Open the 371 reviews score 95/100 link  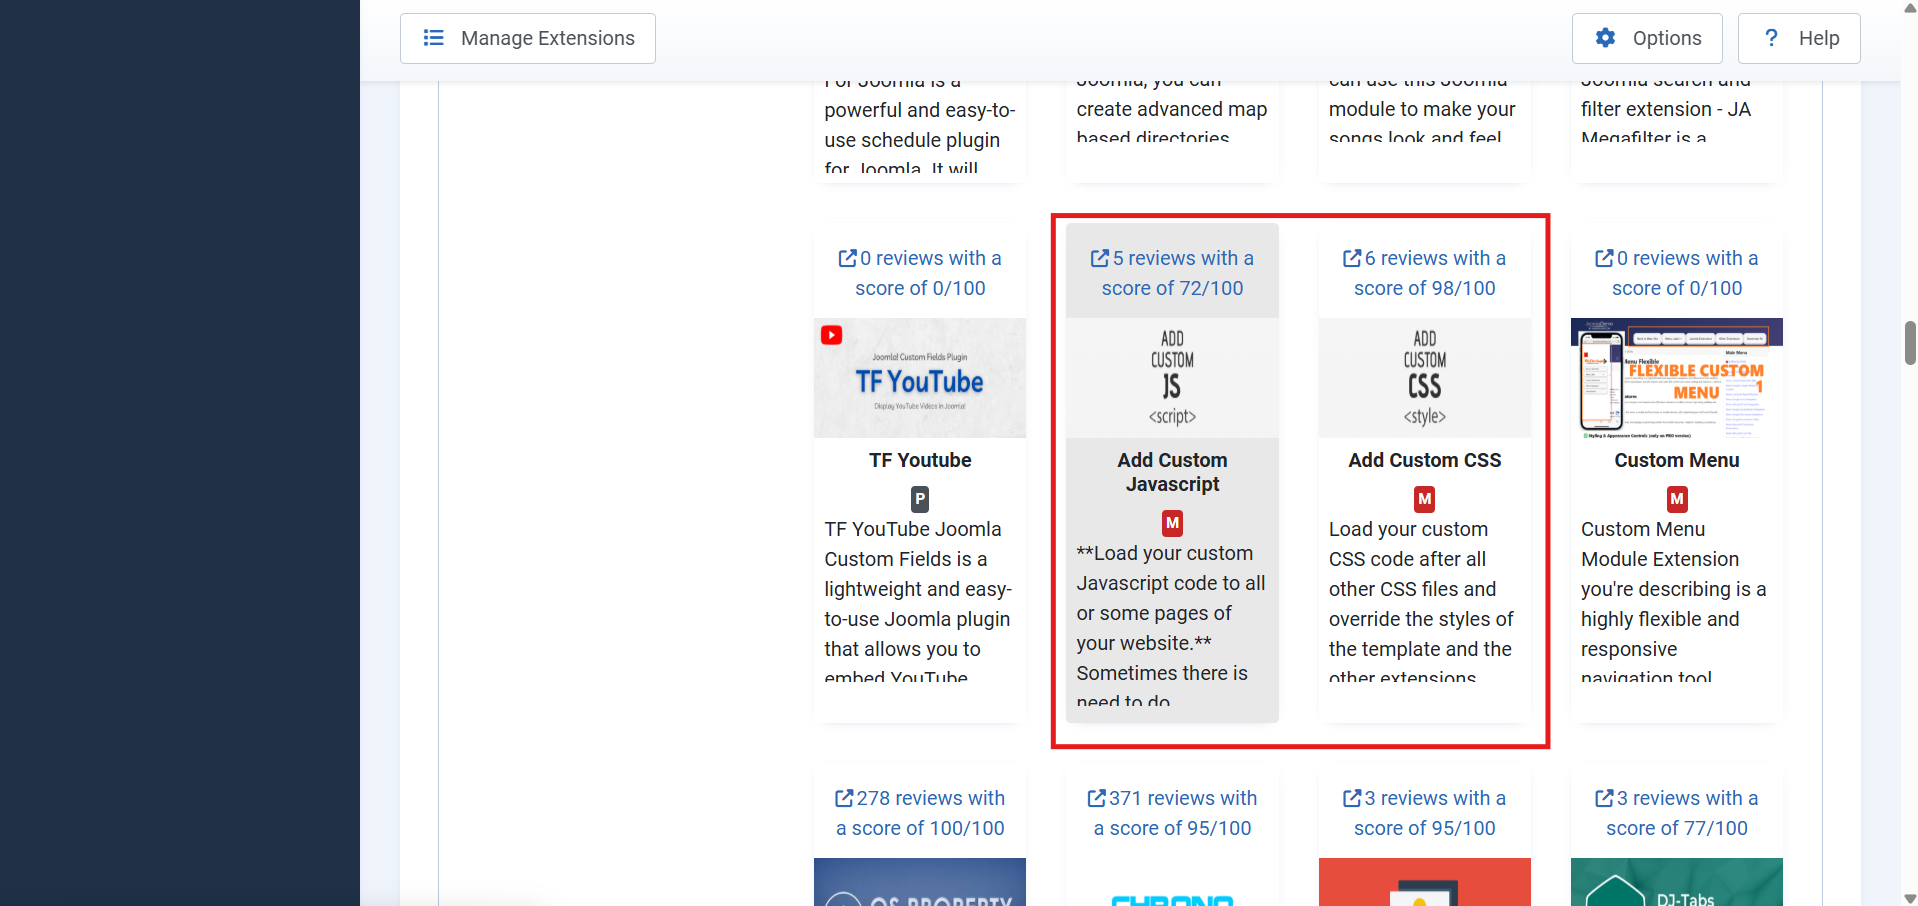[x=1172, y=813]
